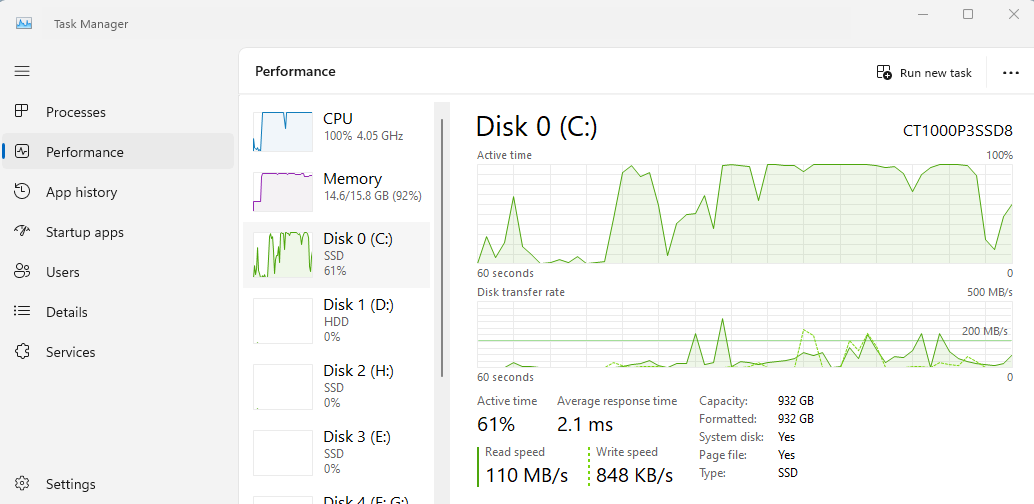Image resolution: width=1034 pixels, height=504 pixels.
Task: Click the Run new task icon
Action: (884, 73)
